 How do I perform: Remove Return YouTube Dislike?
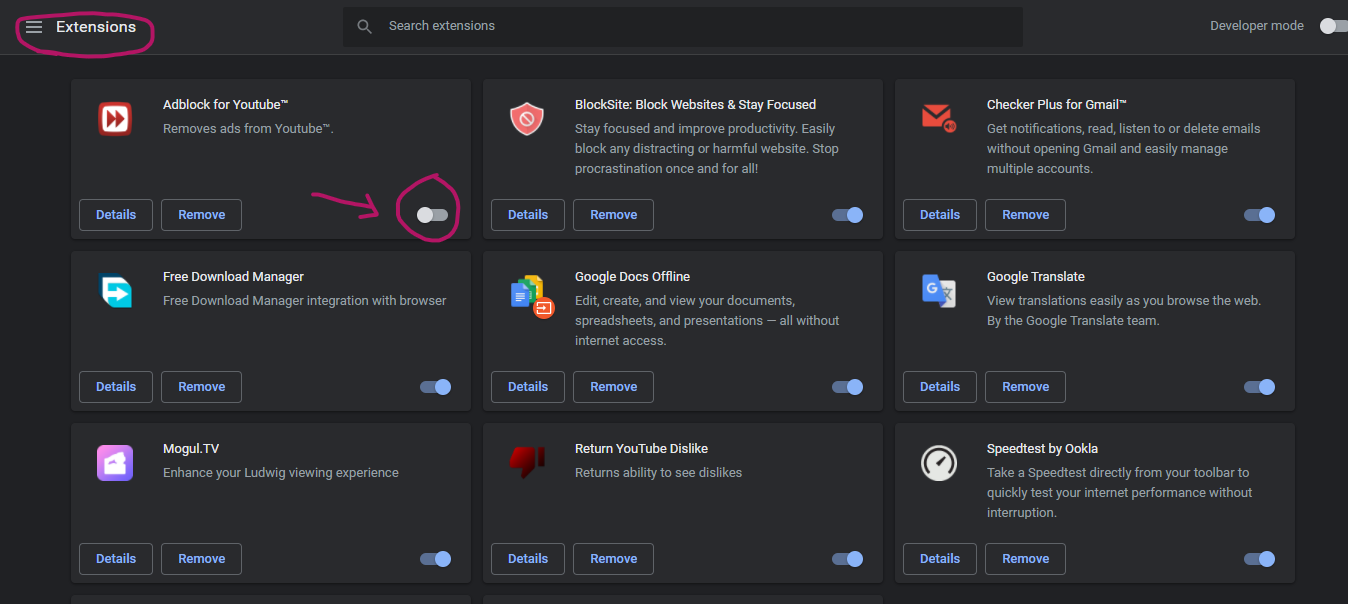point(614,559)
